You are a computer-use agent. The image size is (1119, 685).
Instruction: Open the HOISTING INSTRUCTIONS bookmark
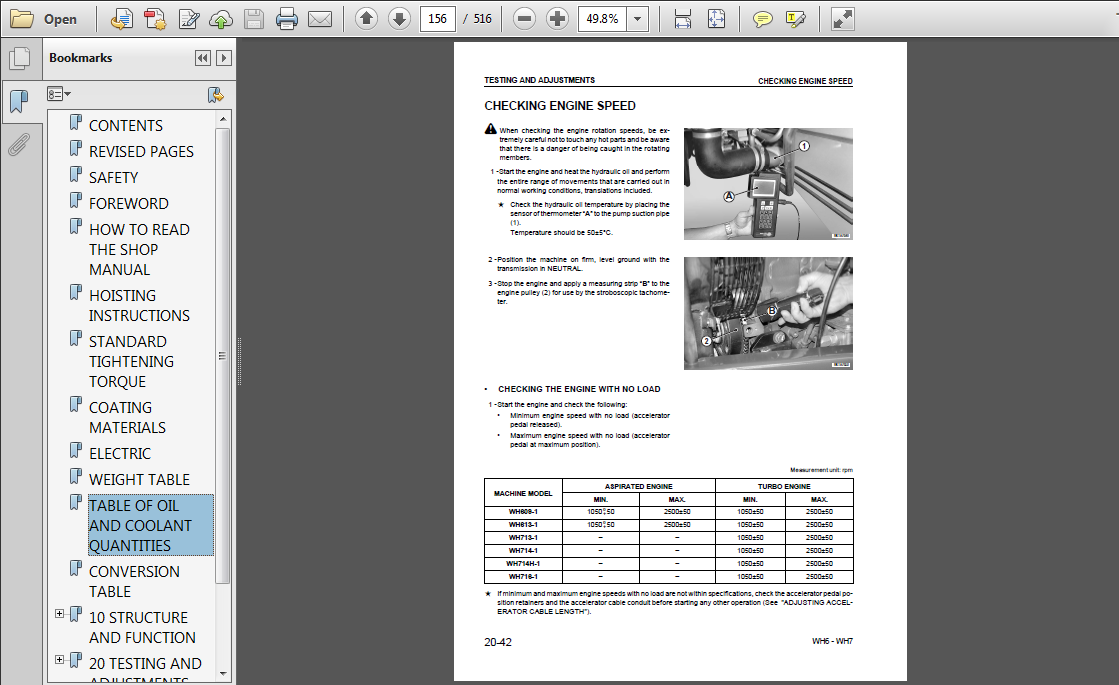pos(139,305)
